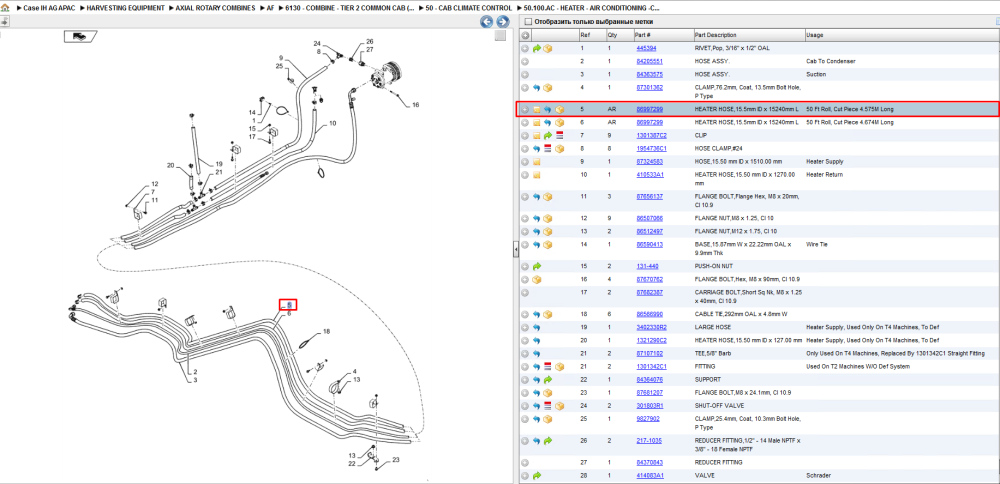Open the 'AF' breadcrumb
The height and width of the screenshot is (484, 1000).
pos(271,8)
